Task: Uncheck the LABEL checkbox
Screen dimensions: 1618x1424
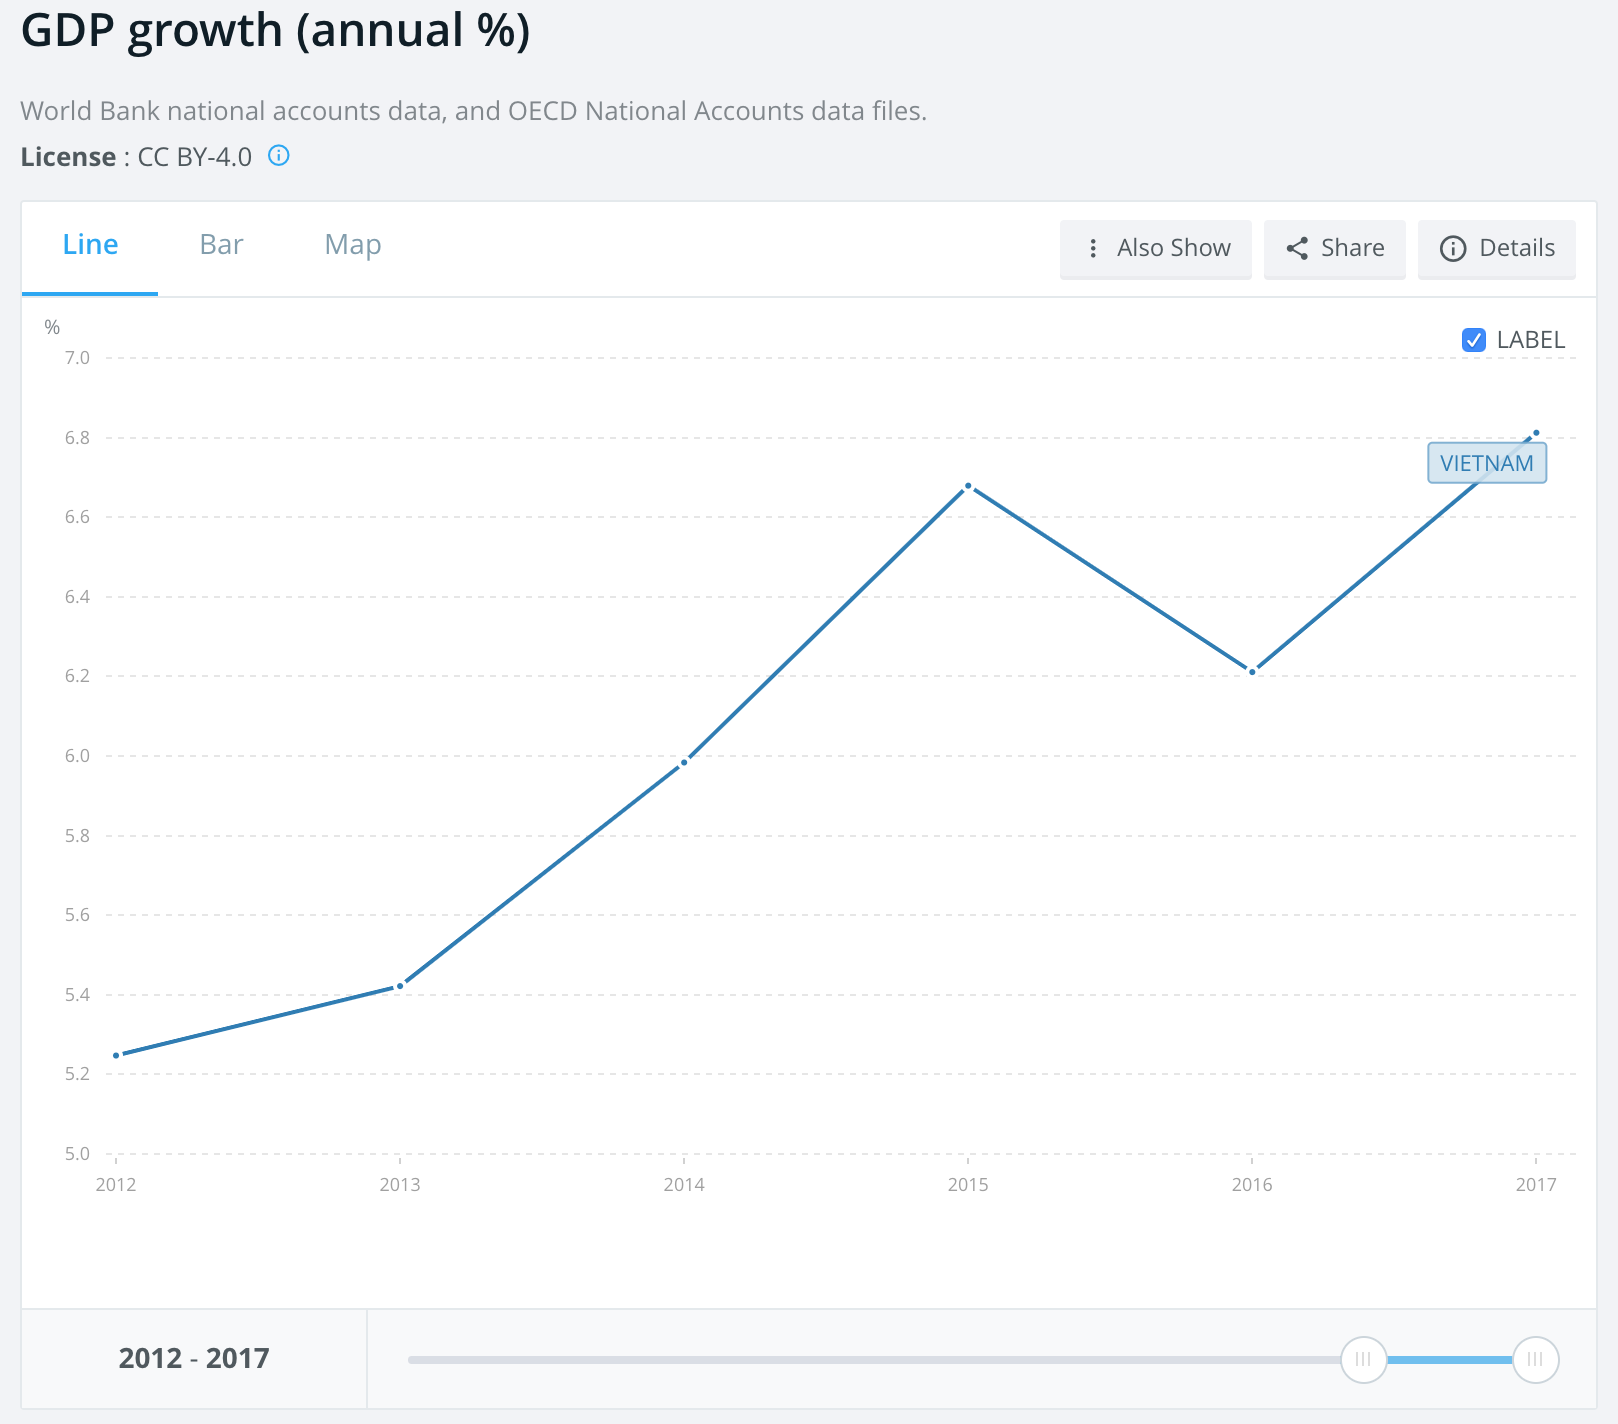Action: click(1473, 340)
